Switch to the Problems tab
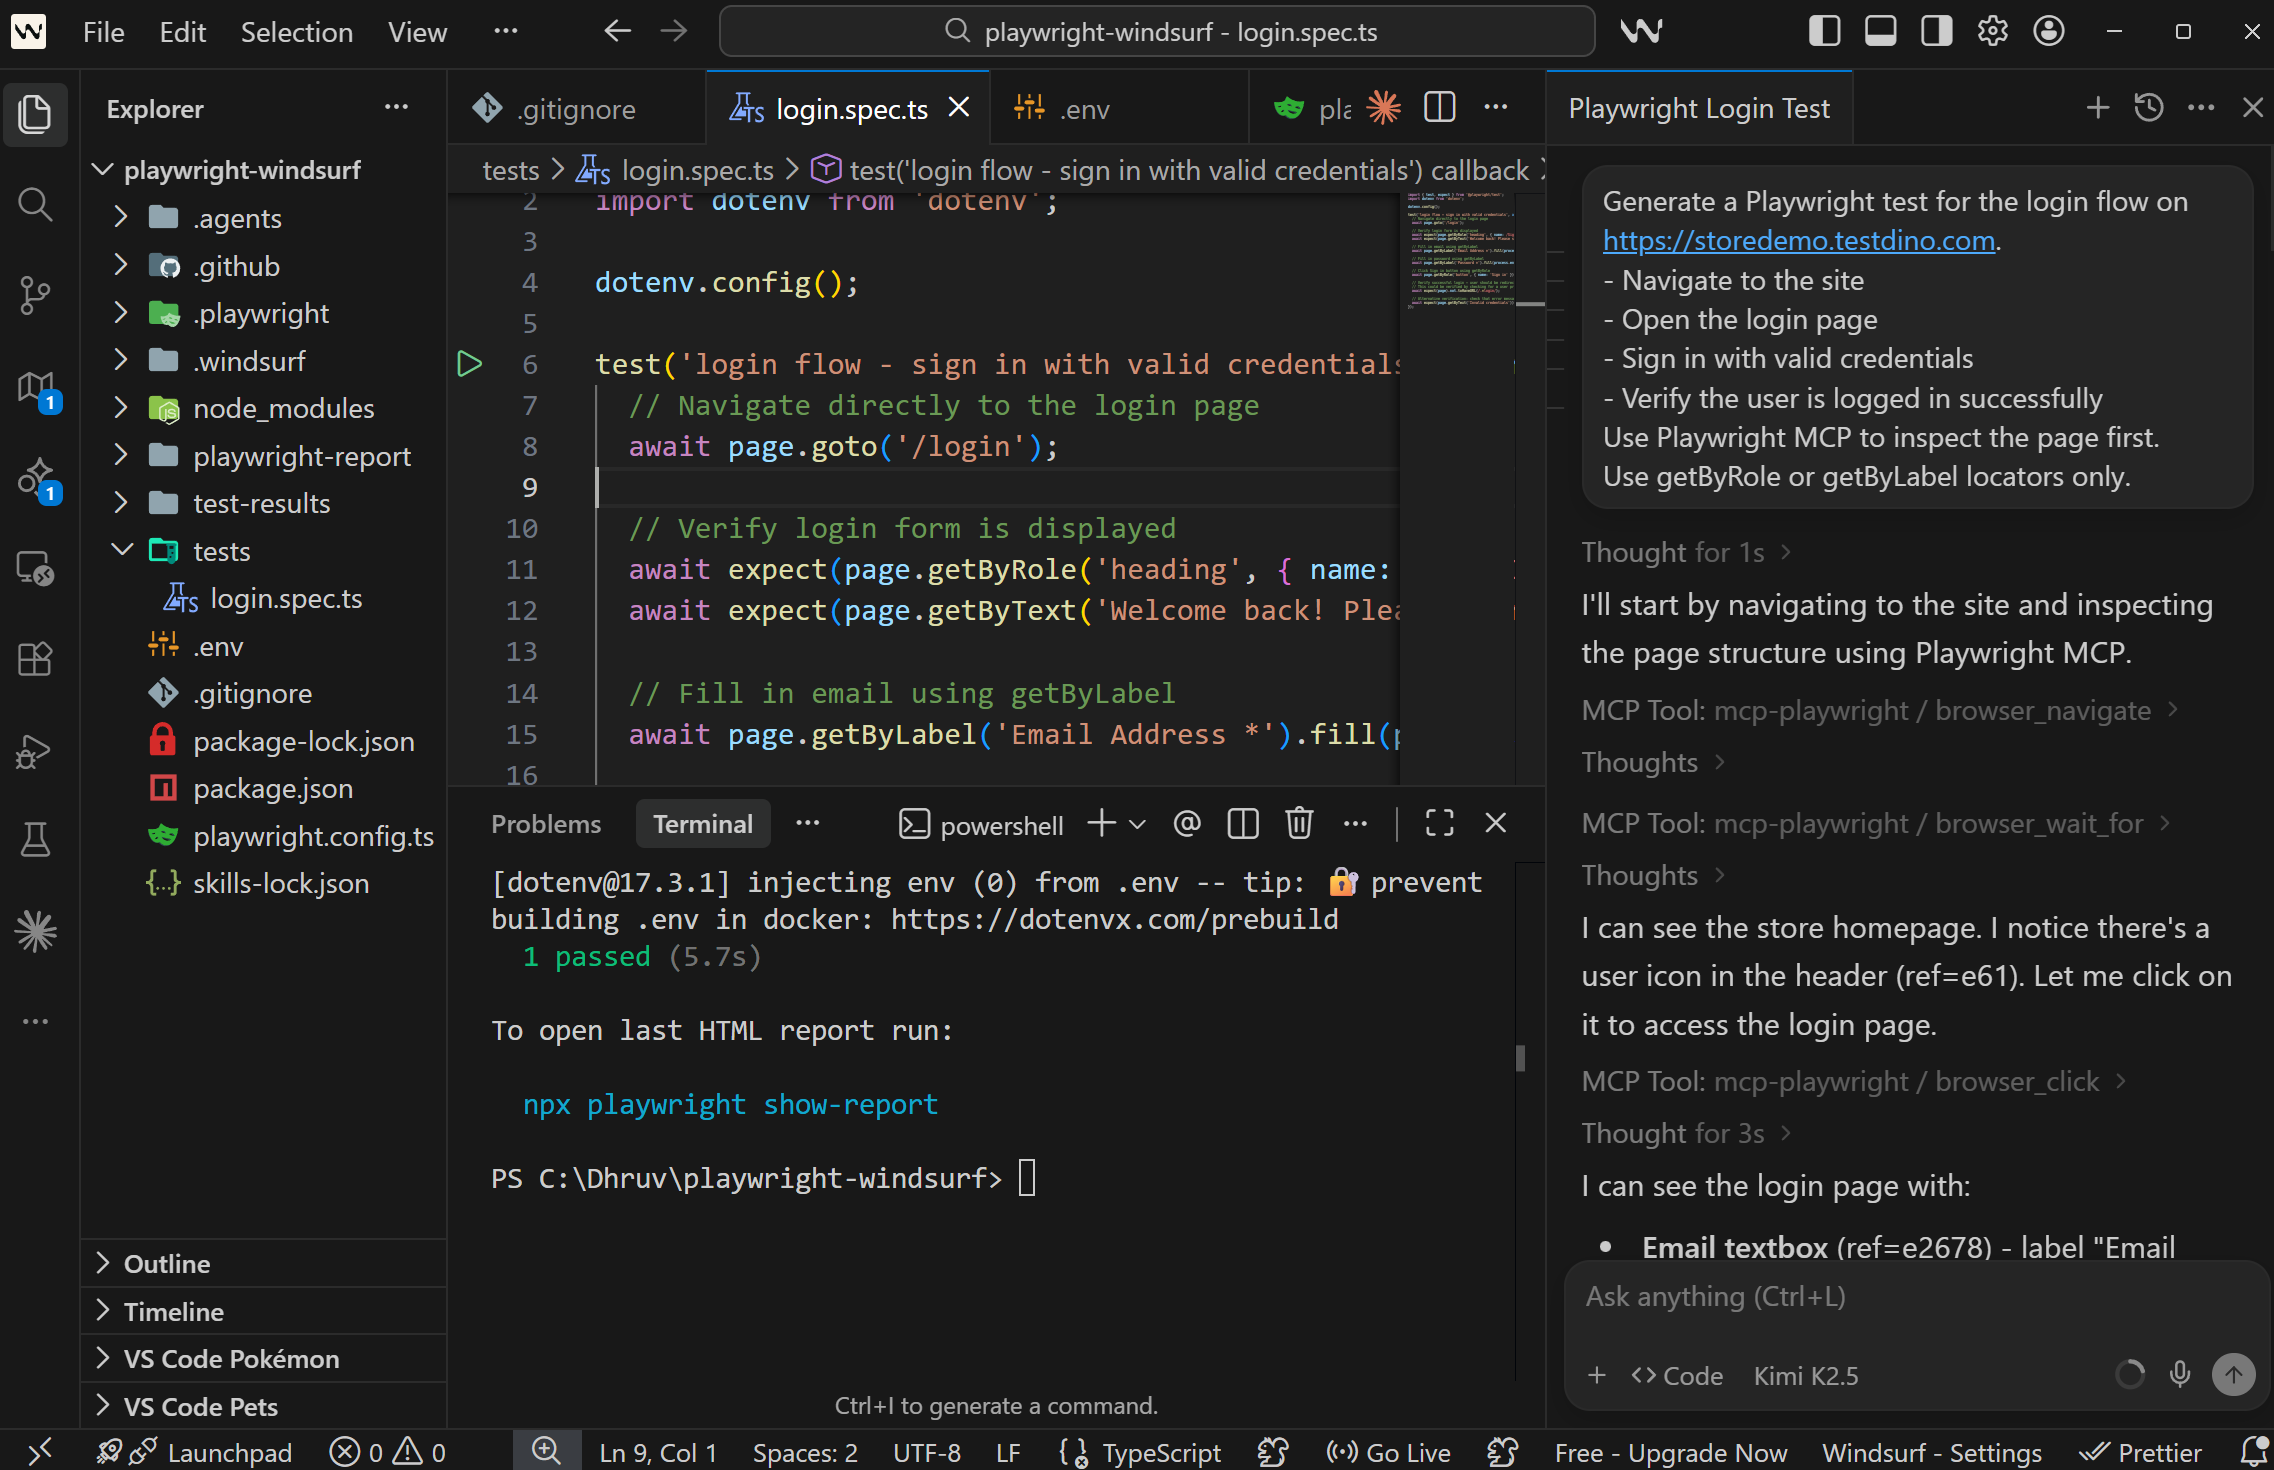Image resolution: width=2274 pixels, height=1470 pixels. coord(546,824)
